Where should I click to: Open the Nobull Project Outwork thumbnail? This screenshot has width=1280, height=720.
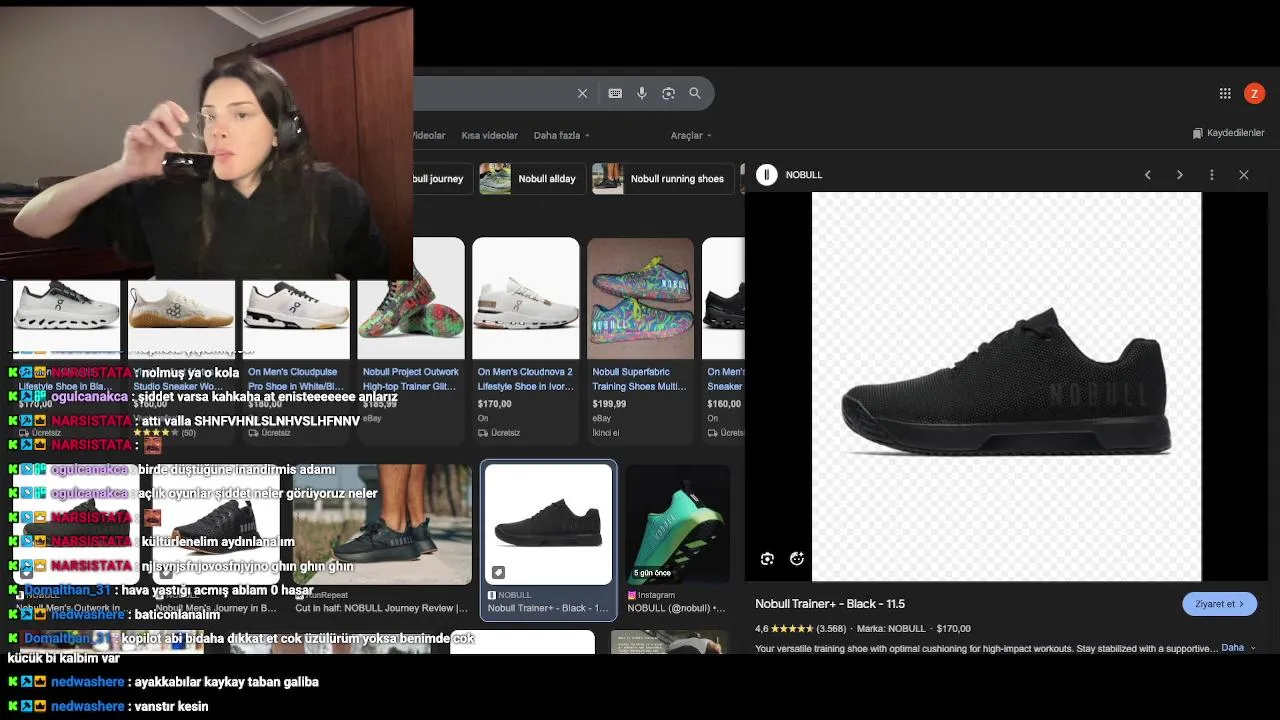click(x=410, y=298)
